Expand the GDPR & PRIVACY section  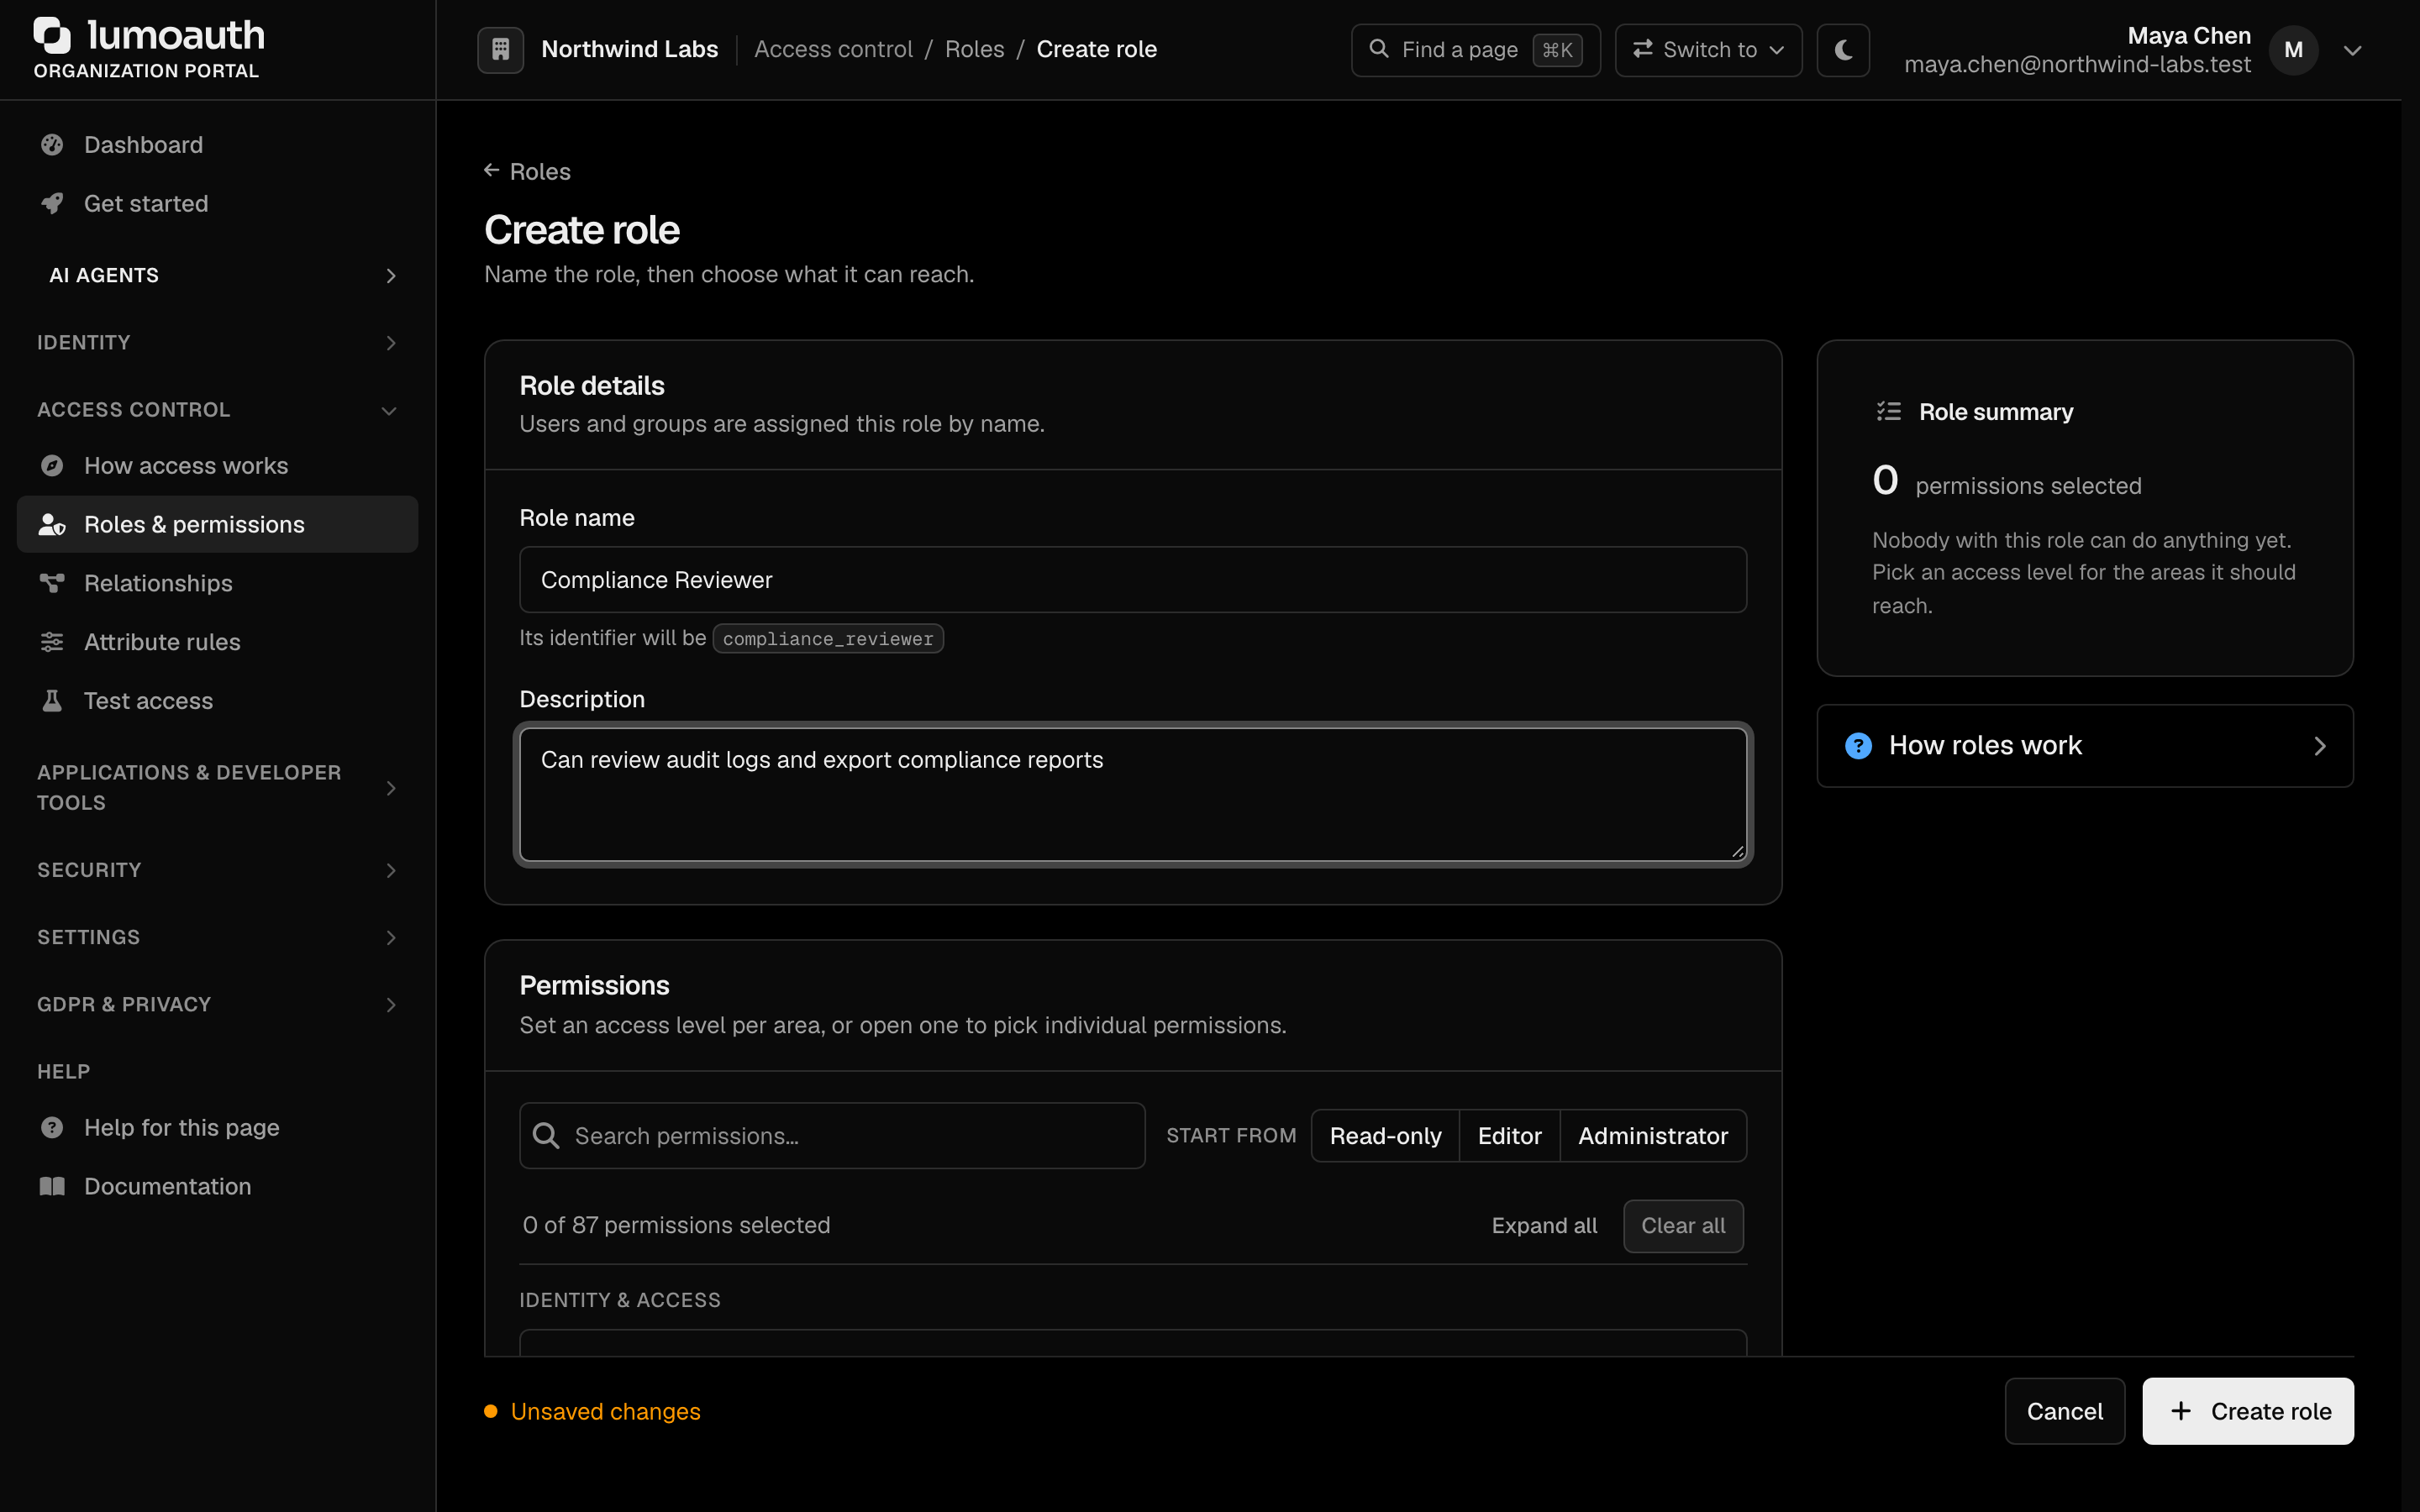218,1004
